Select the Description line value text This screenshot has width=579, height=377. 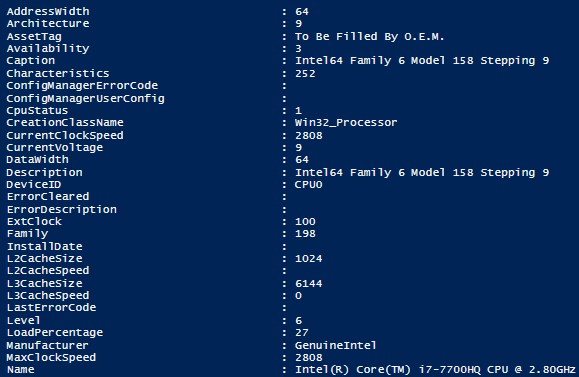tap(422, 172)
